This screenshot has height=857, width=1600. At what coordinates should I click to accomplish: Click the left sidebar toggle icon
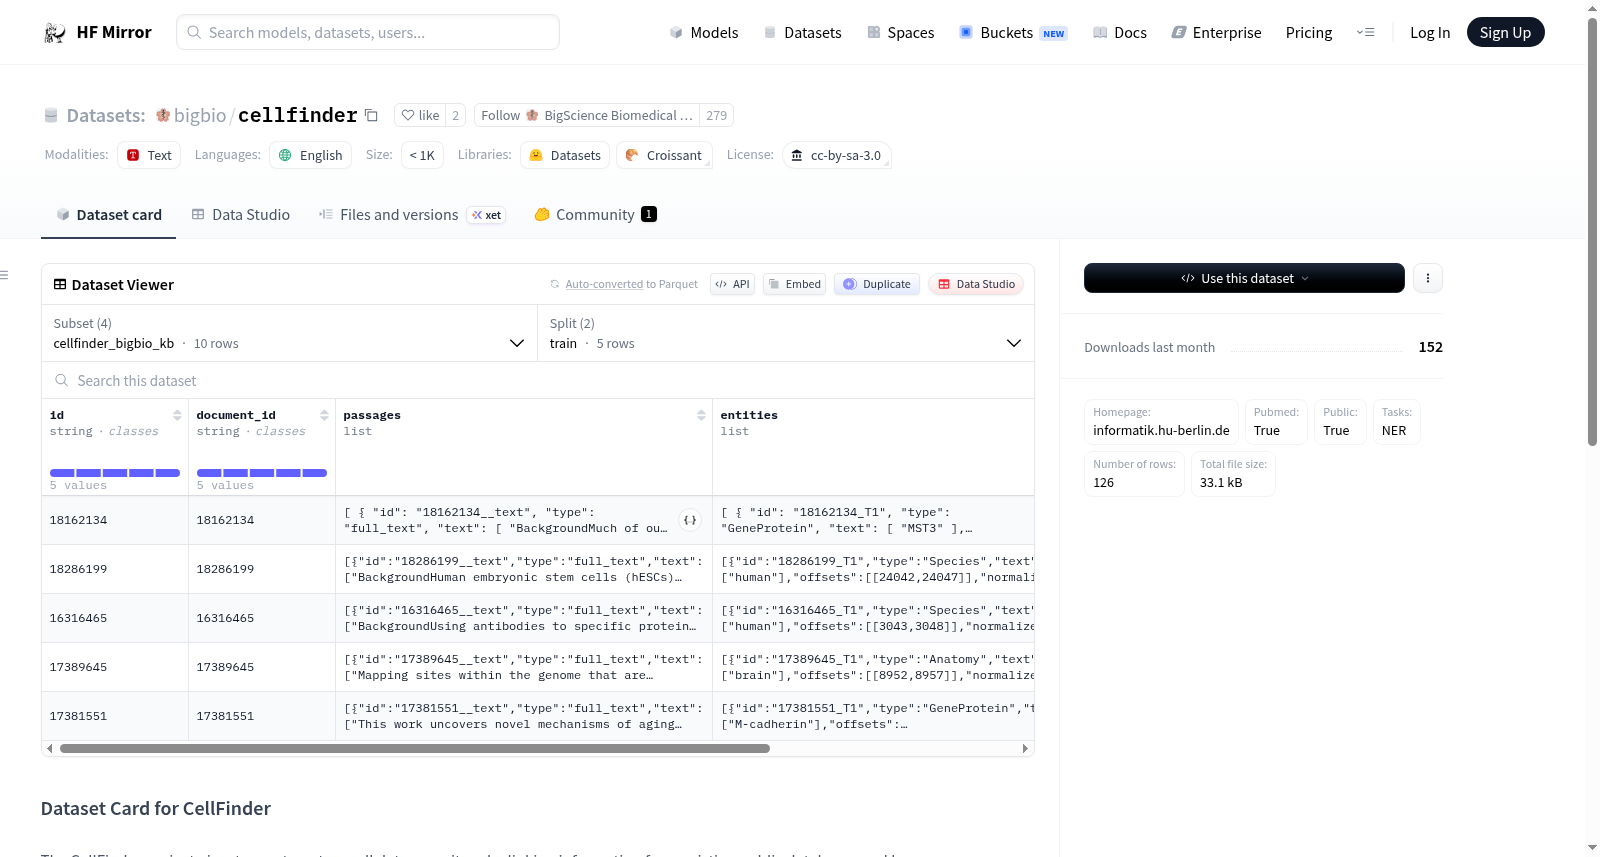click(x=4, y=275)
